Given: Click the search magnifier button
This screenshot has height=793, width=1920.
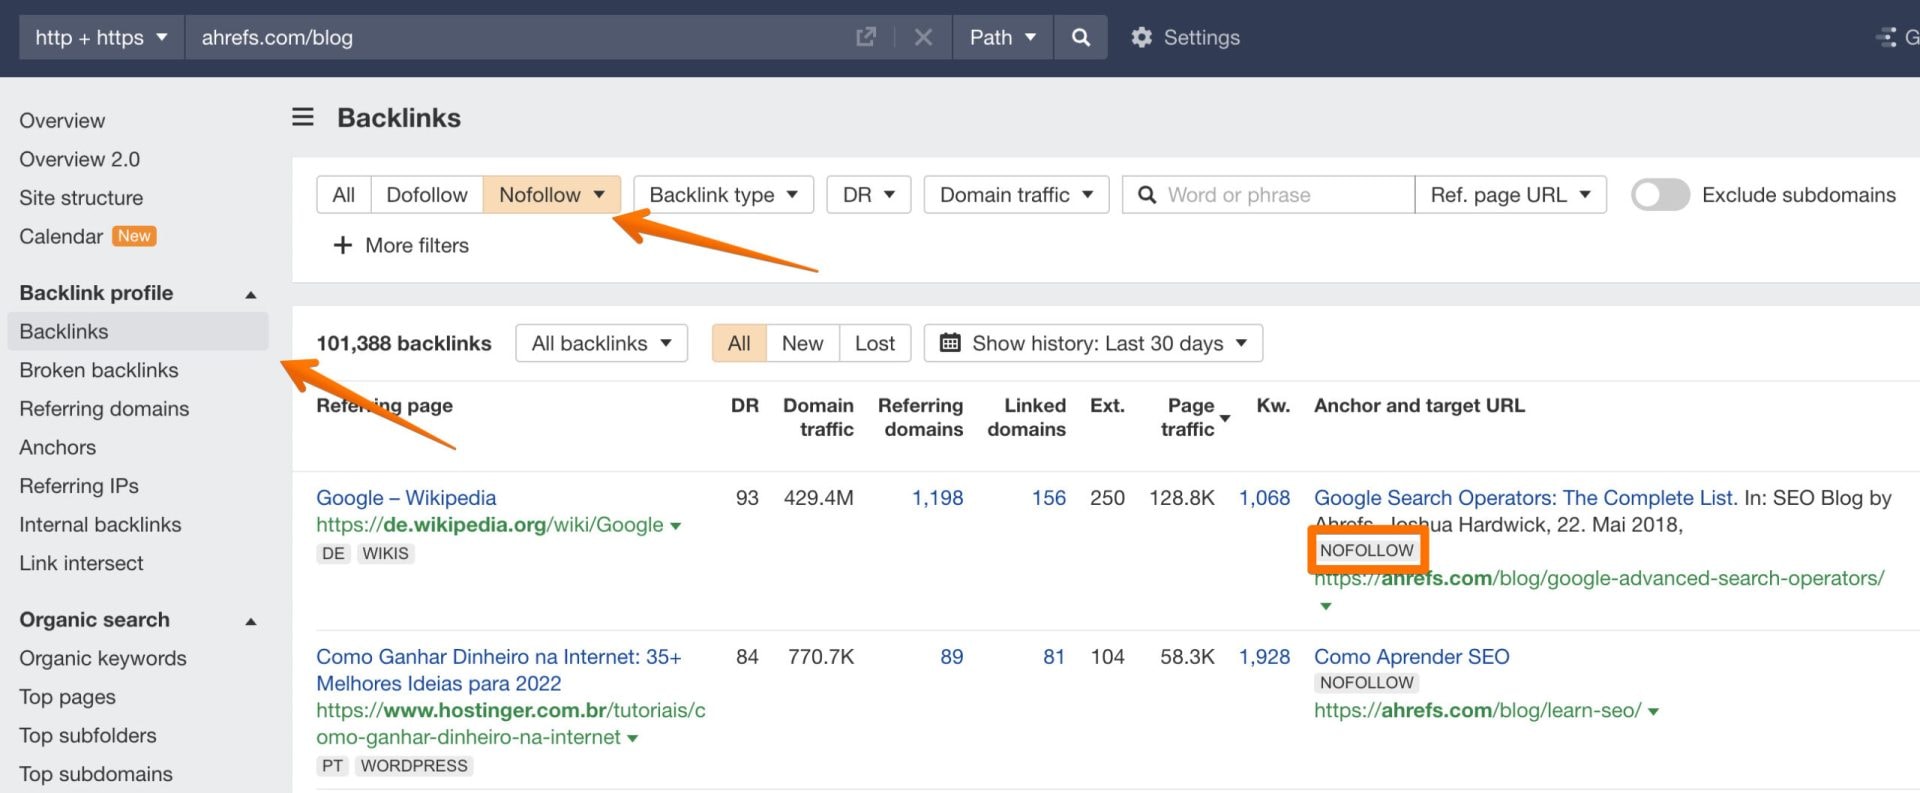Looking at the screenshot, I should 1080,37.
